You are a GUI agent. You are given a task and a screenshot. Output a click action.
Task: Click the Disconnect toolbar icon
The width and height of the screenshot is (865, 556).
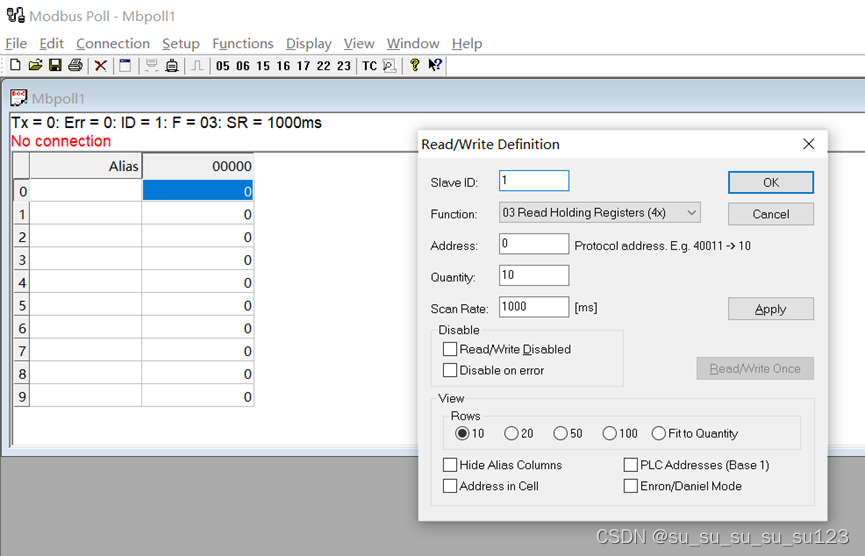pos(172,66)
